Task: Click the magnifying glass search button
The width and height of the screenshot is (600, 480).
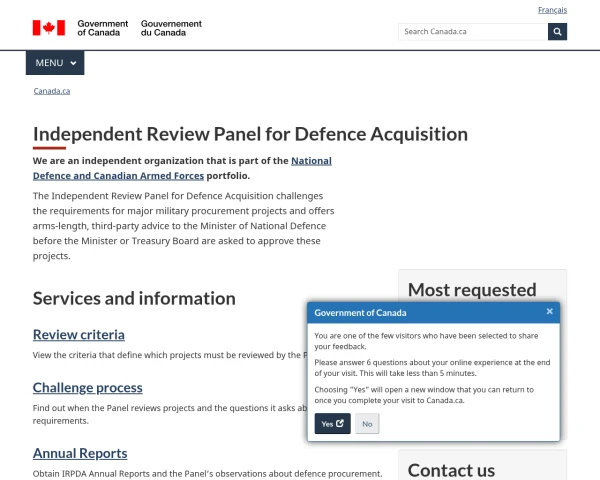Action: (x=557, y=31)
